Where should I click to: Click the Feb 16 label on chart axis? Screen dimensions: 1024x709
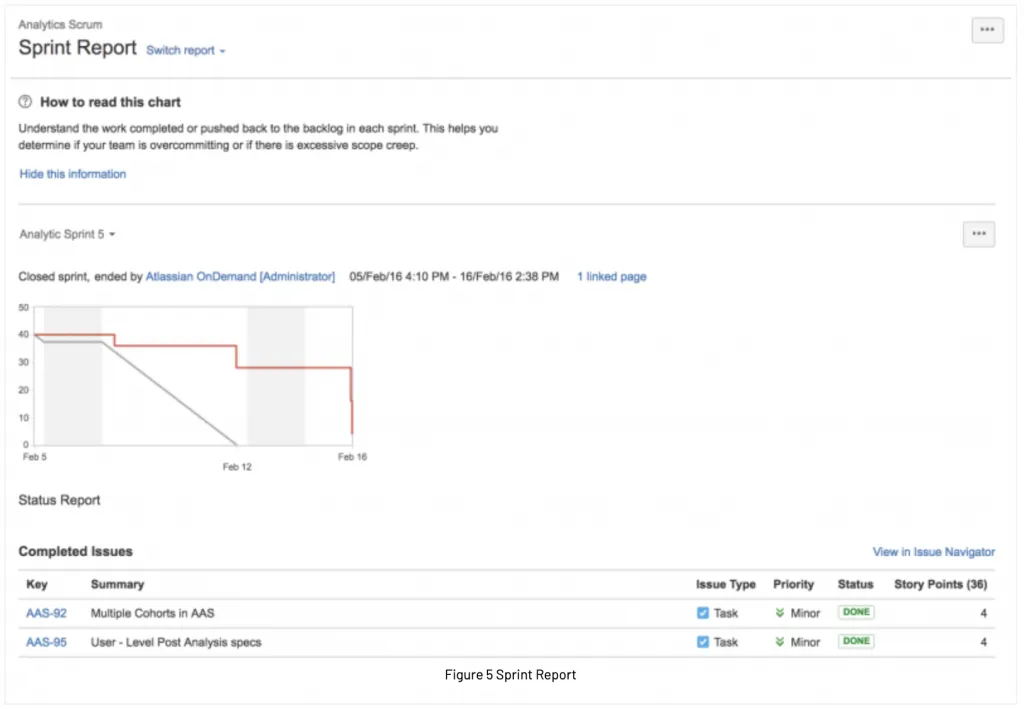click(x=352, y=457)
